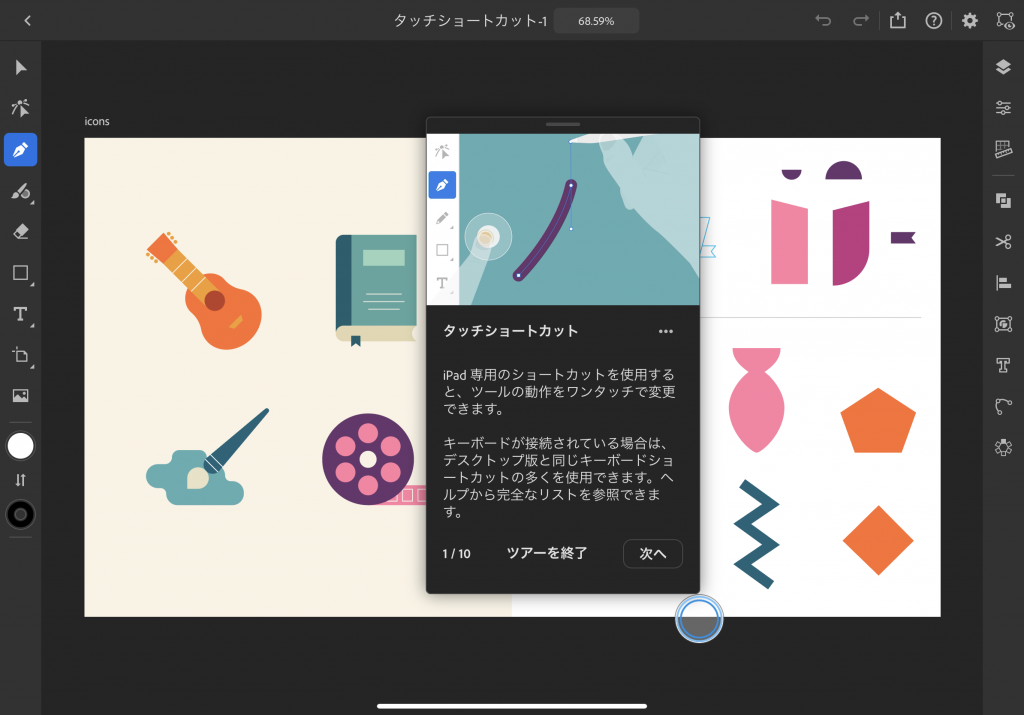
Task: Swap fill and stroke colors
Action: point(20,480)
